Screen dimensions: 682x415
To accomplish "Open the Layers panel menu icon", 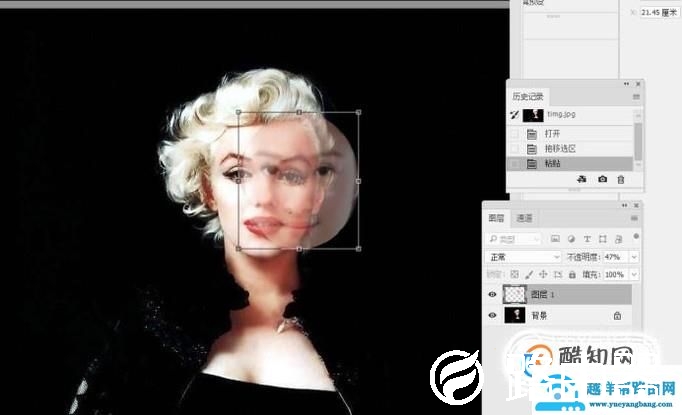I will coord(634,218).
